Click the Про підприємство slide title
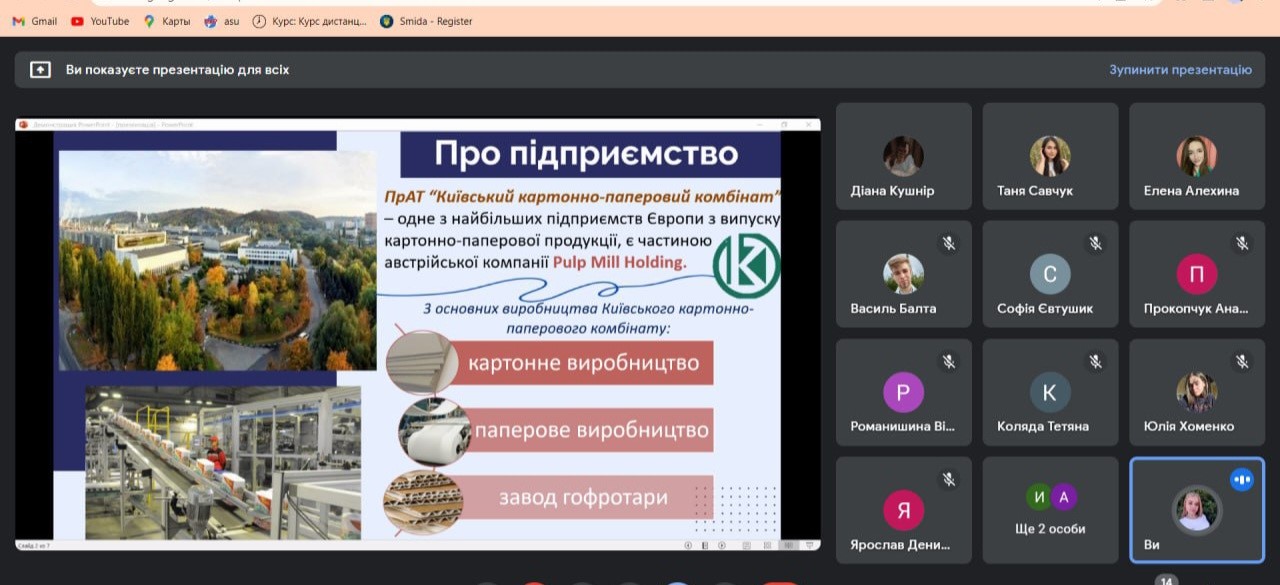Screen dimensions: 1280x585 click(586, 153)
